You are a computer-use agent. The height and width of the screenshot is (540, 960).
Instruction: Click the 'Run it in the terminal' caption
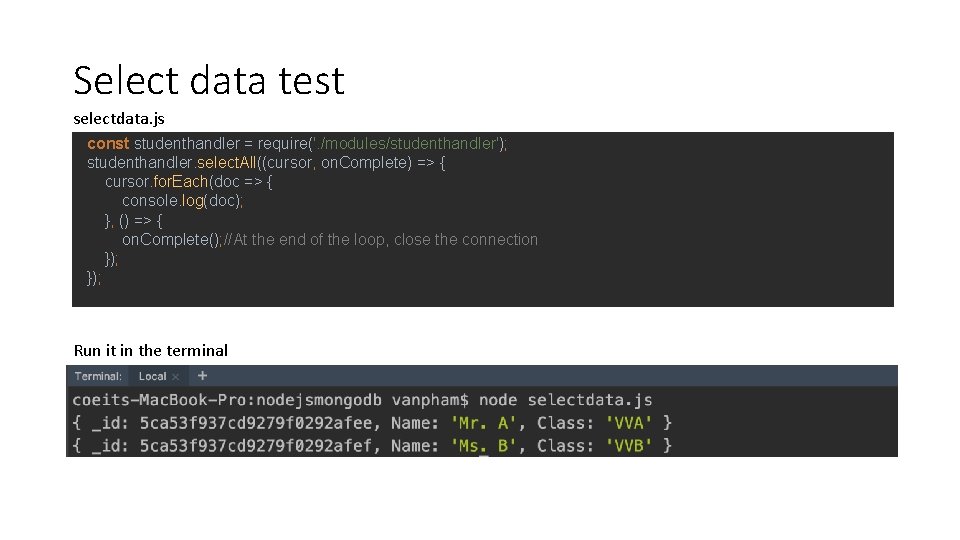[151, 350]
